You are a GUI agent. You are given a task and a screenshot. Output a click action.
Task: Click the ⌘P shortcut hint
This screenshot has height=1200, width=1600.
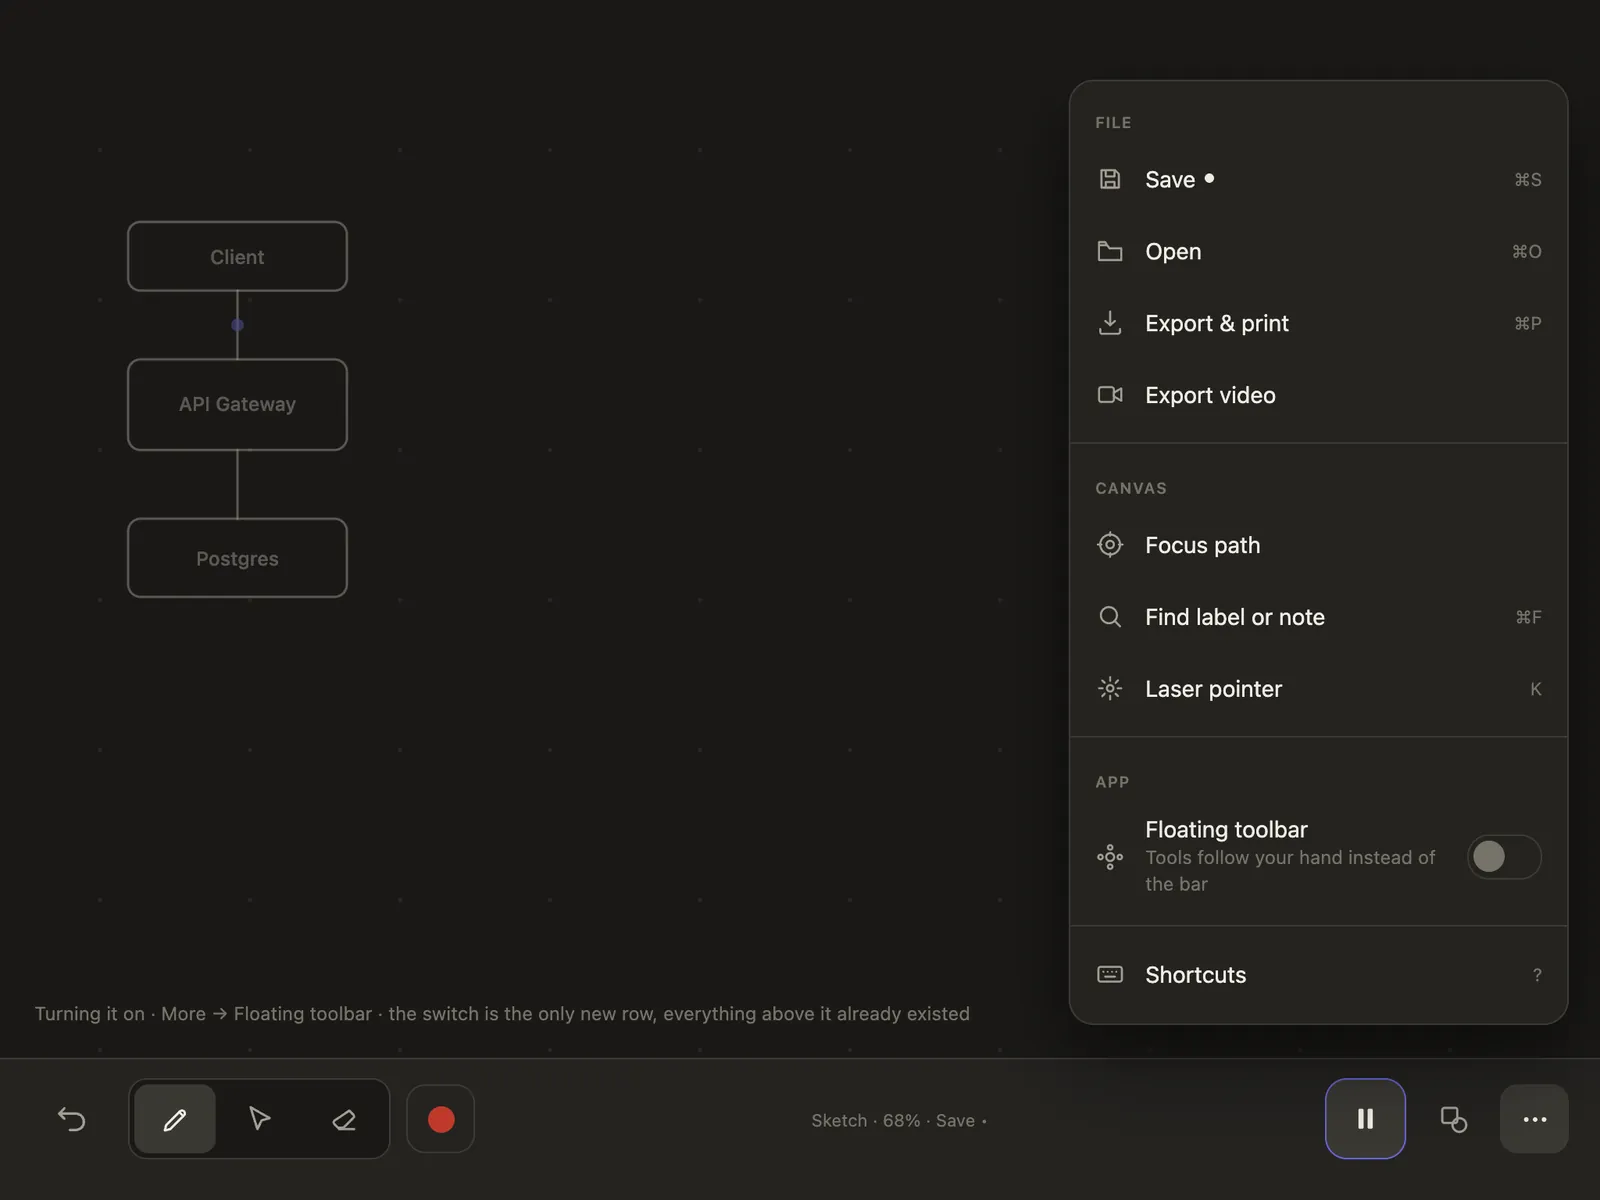pos(1527,324)
